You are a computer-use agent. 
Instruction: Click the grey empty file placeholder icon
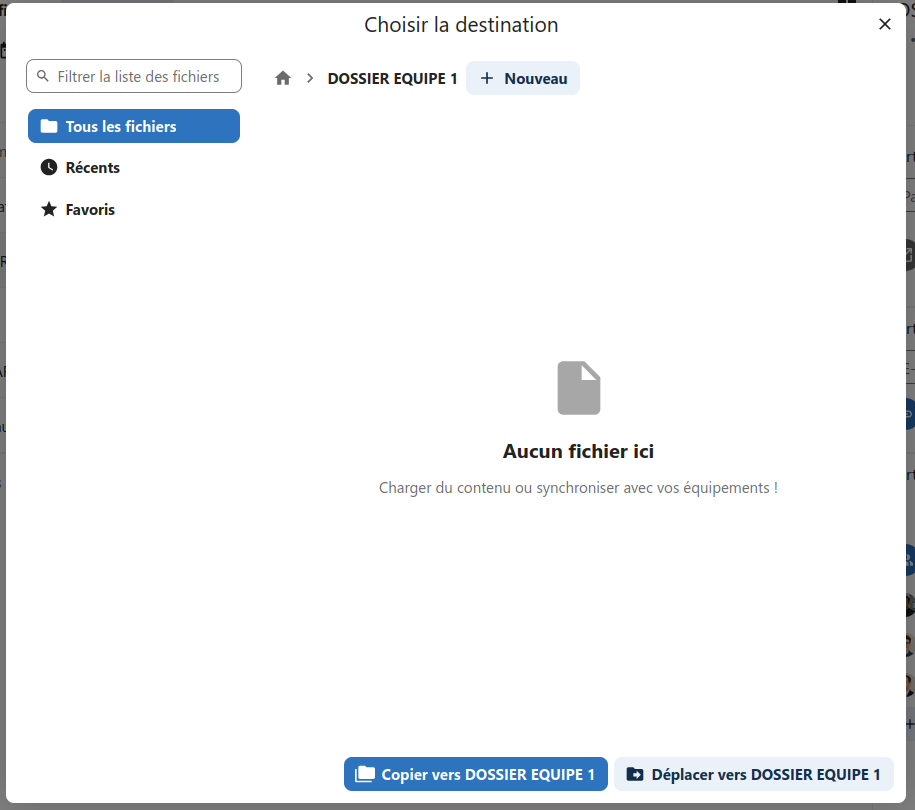[x=578, y=388]
